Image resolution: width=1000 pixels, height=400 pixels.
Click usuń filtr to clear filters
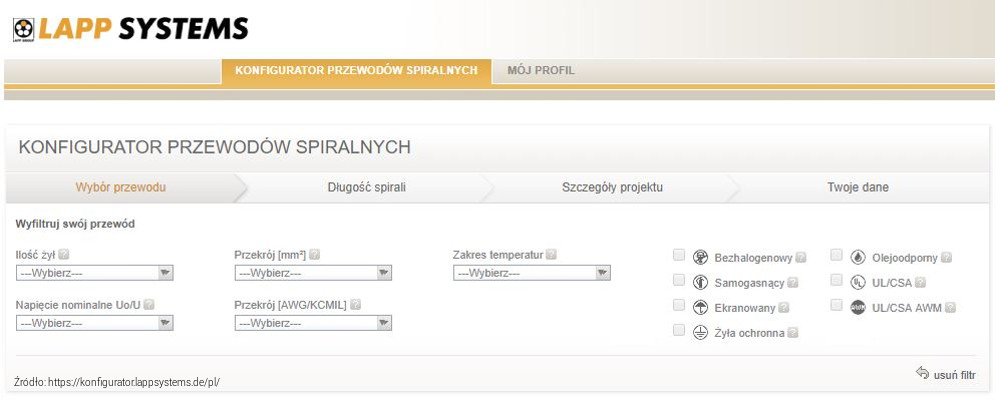[945, 374]
